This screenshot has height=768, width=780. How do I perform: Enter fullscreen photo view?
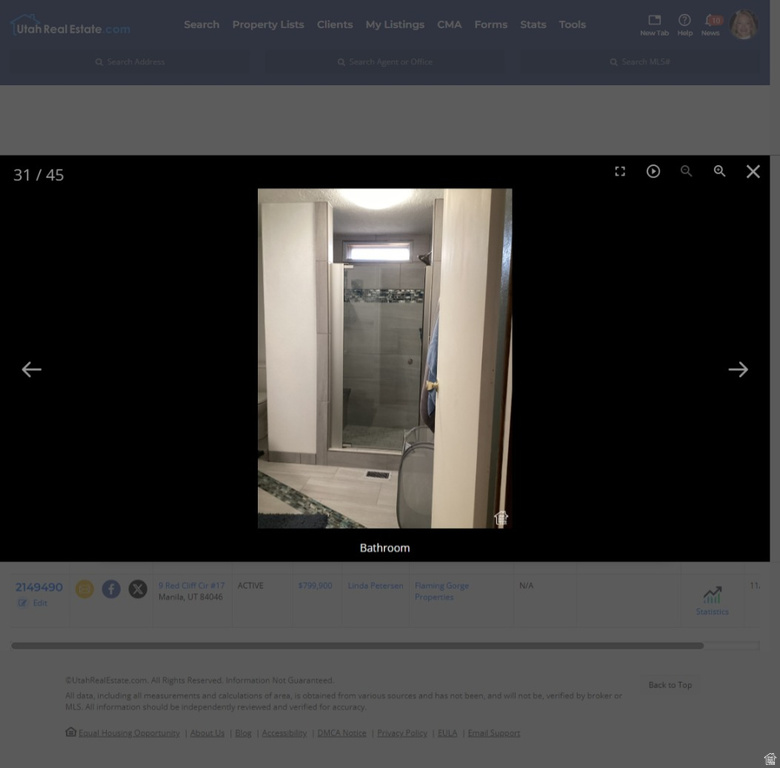(620, 172)
